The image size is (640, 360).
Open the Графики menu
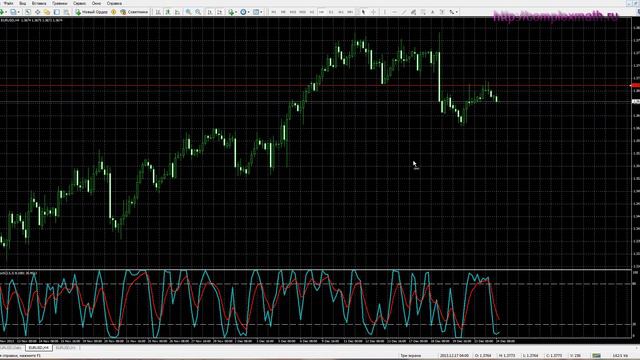60,3
